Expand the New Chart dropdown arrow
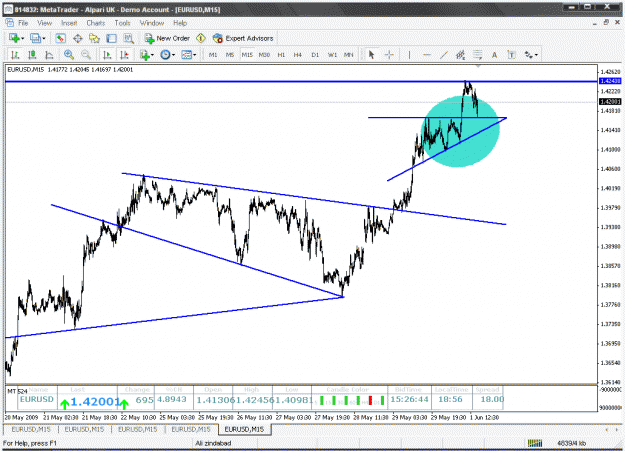The height and width of the screenshot is (451, 625). [23, 39]
